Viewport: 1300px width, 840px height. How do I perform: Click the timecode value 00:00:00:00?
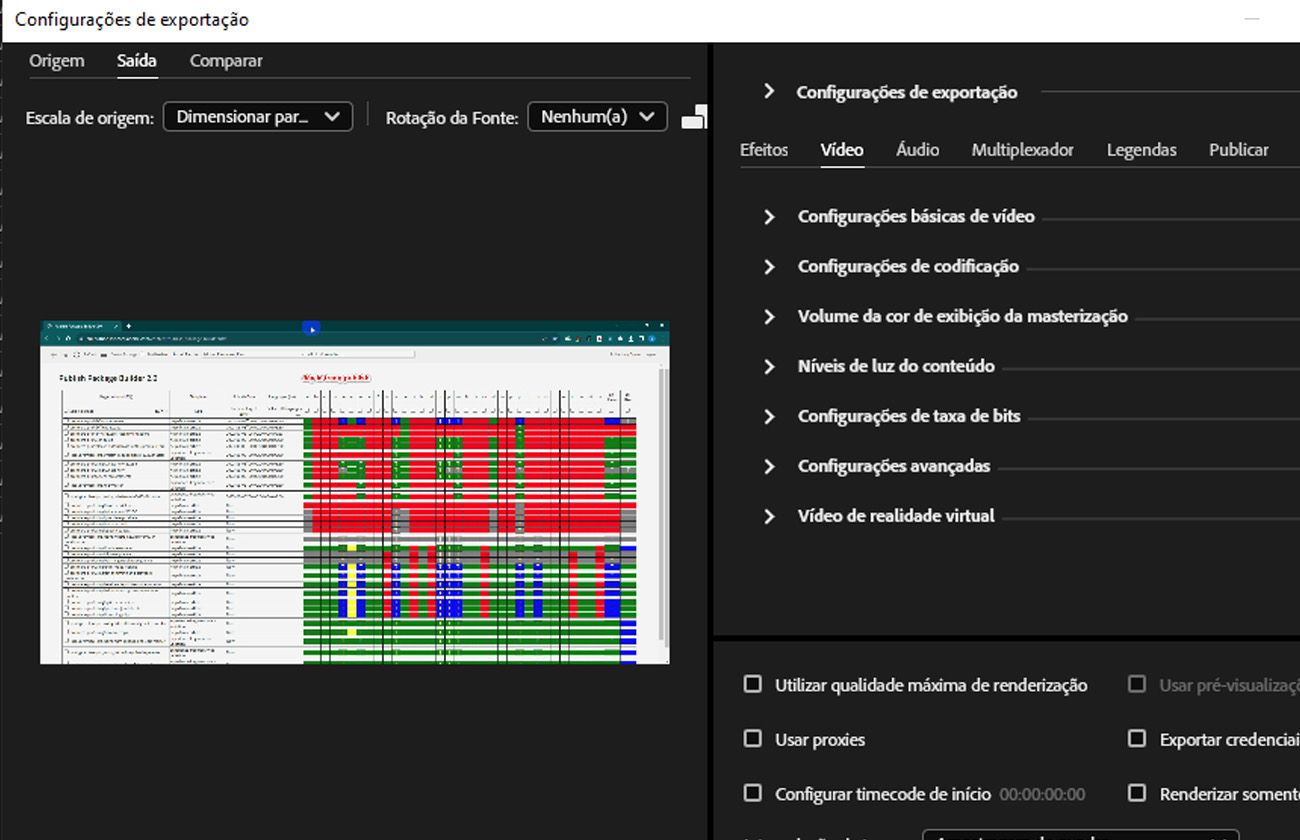tap(1042, 793)
